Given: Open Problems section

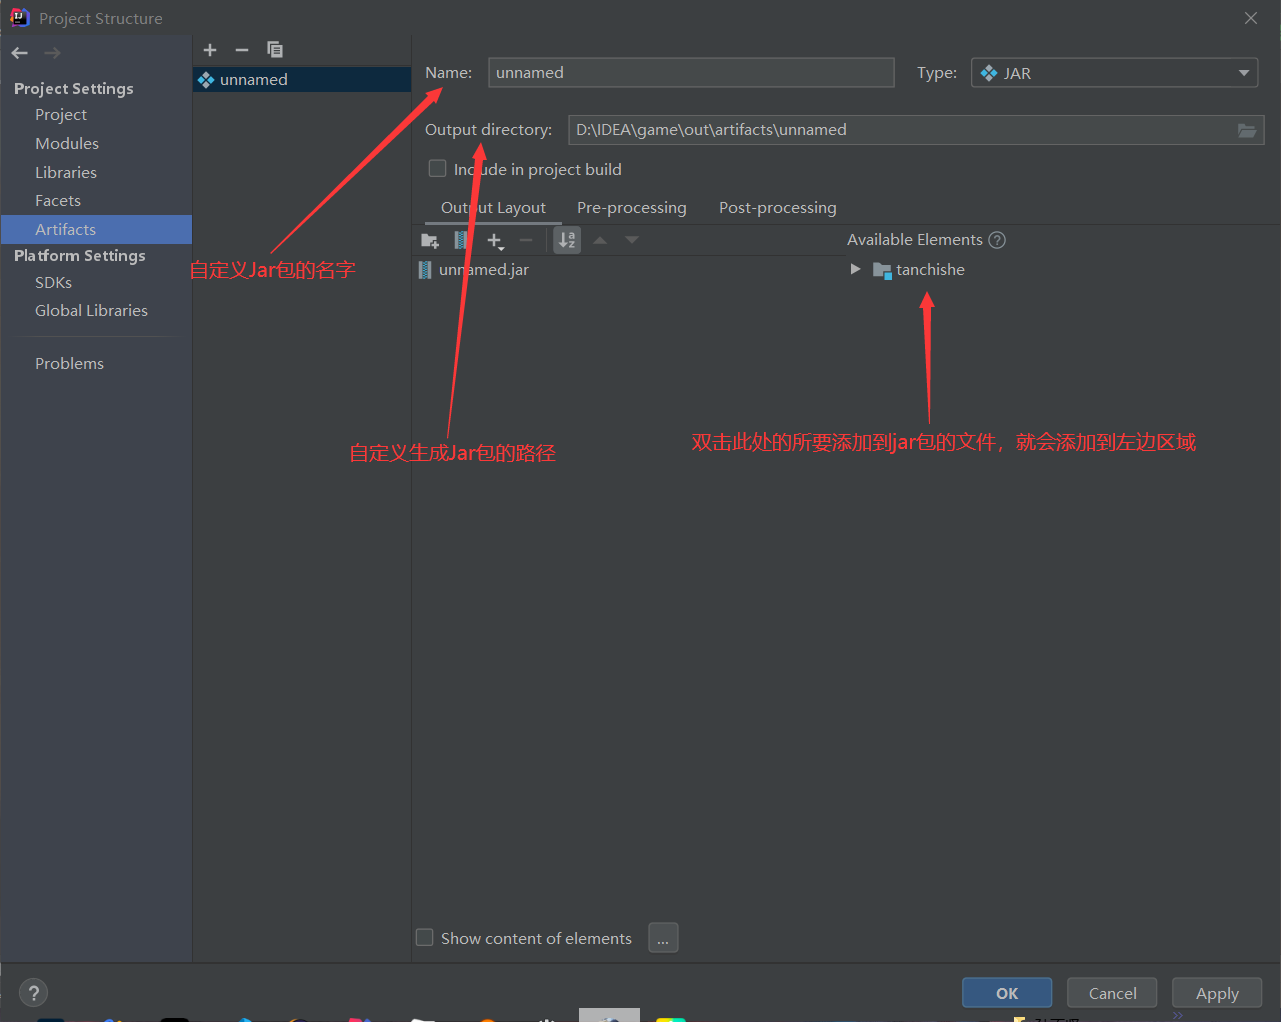Looking at the screenshot, I should tap(69, 364).
